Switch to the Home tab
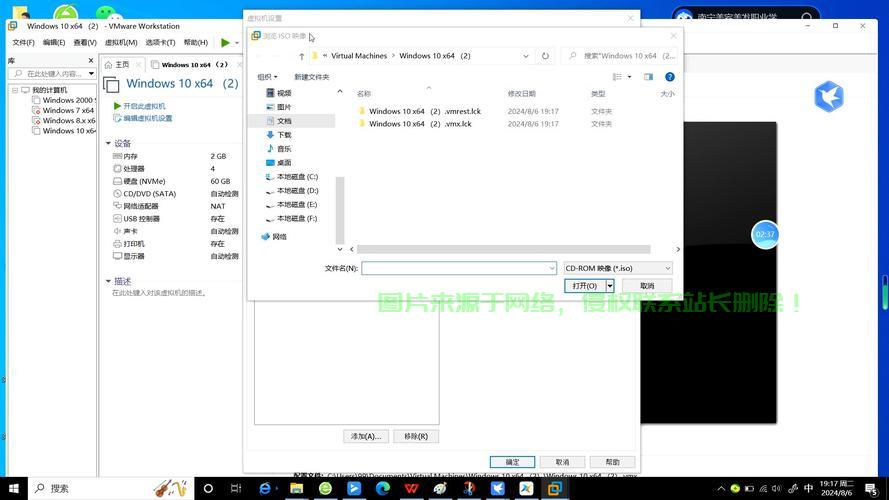 pos(121,64)
